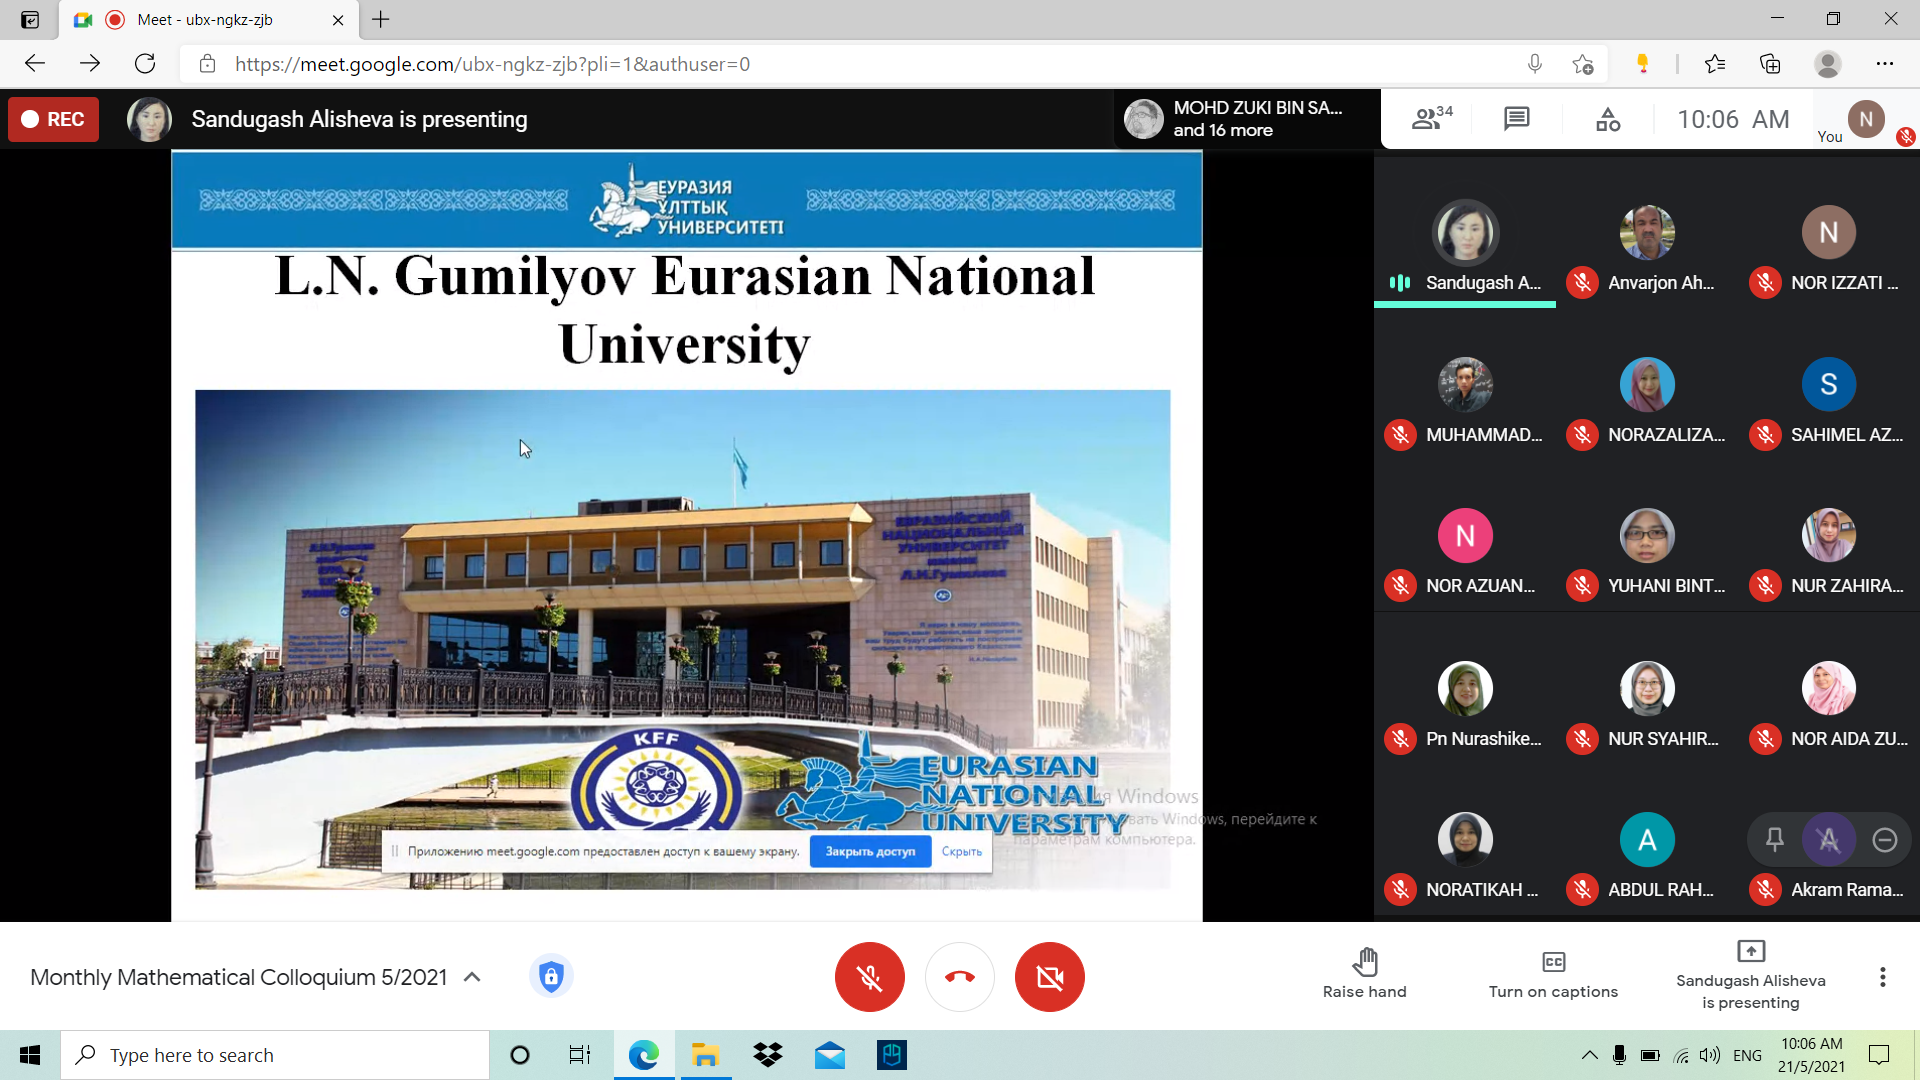Raise hand in the meeting

pos(1364,973)
